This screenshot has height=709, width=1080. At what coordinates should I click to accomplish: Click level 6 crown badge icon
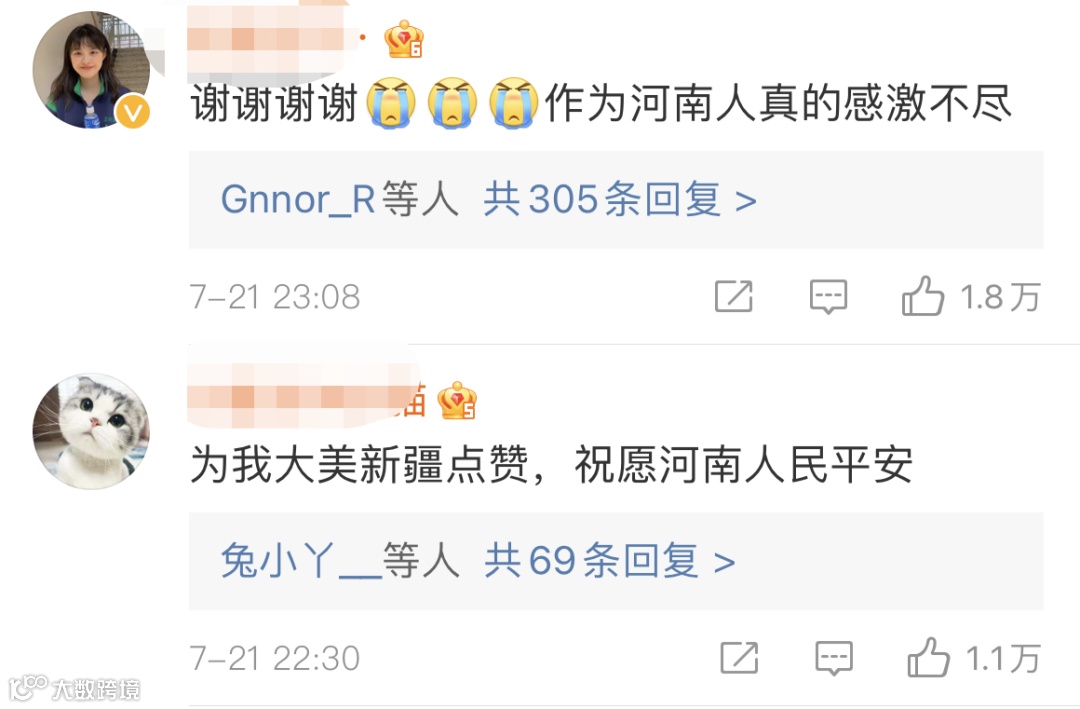[x=404, y=39]
